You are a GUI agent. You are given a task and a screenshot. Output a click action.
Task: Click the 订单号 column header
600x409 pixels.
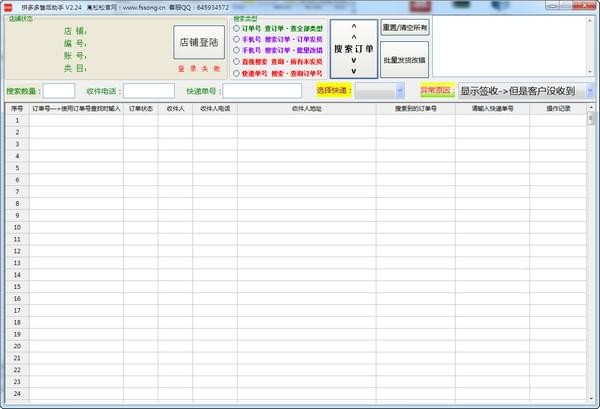pyautogui.click(x=76, y=109)
